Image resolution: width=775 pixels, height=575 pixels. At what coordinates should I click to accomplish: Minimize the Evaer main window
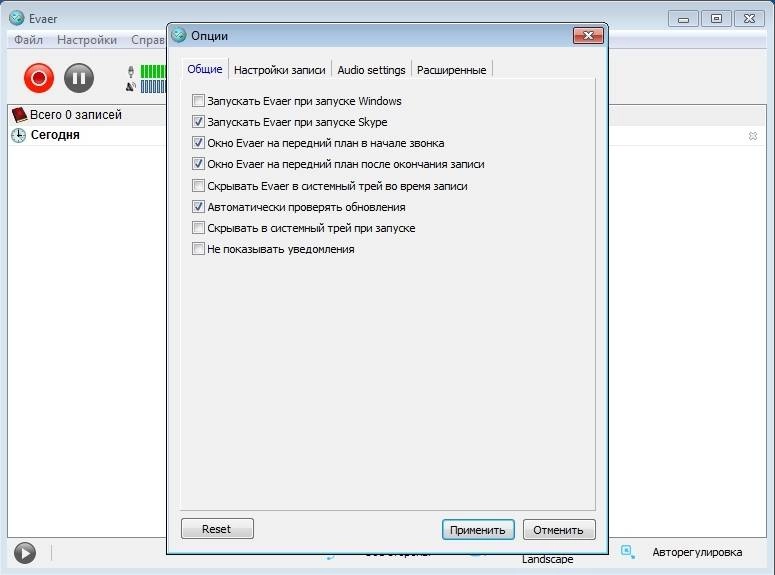[x=683, y=19]
